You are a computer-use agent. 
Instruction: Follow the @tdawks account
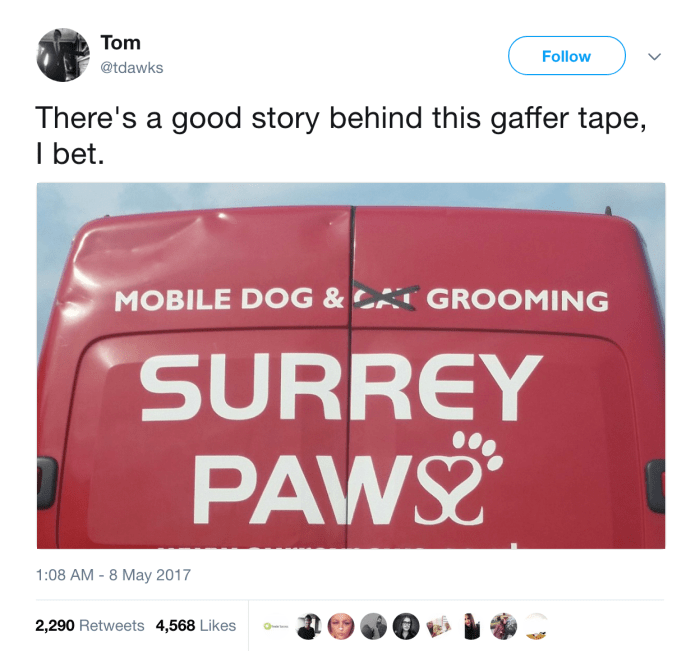tap(567, 56)
